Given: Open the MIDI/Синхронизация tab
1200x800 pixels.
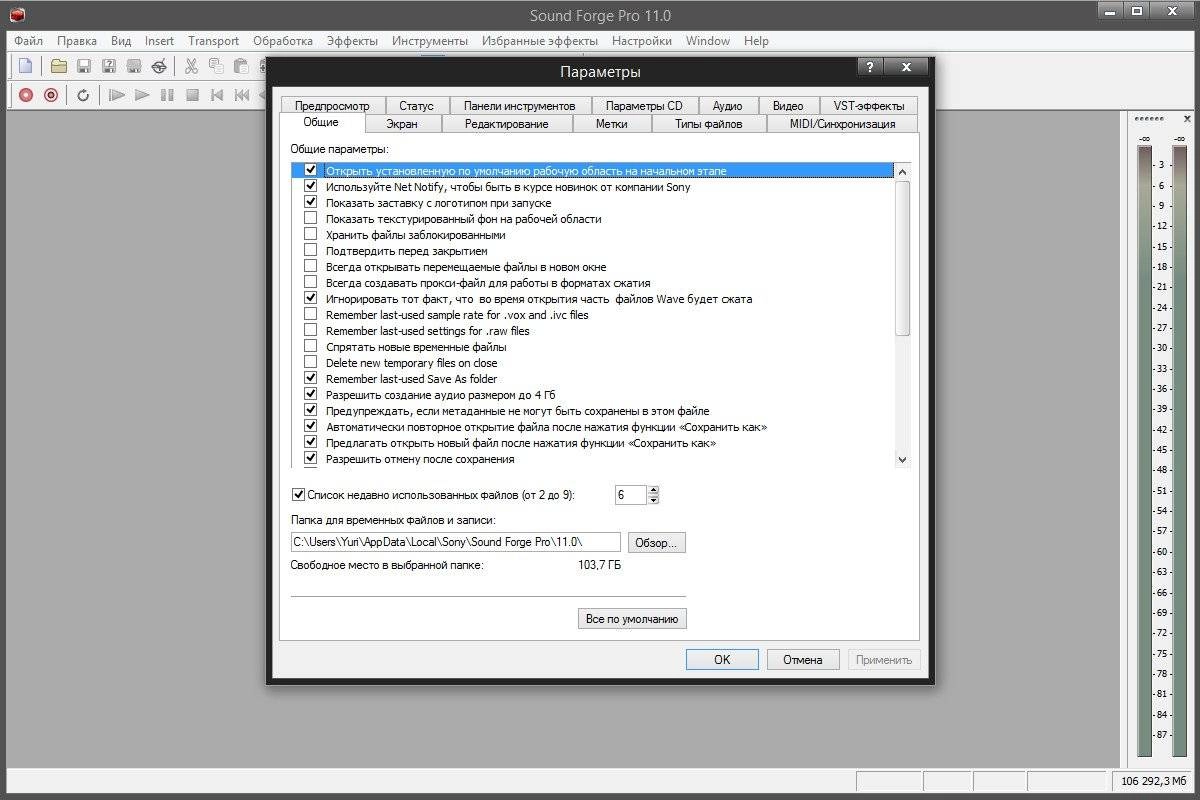Looking at the screenshot, I should pos(842,124).
